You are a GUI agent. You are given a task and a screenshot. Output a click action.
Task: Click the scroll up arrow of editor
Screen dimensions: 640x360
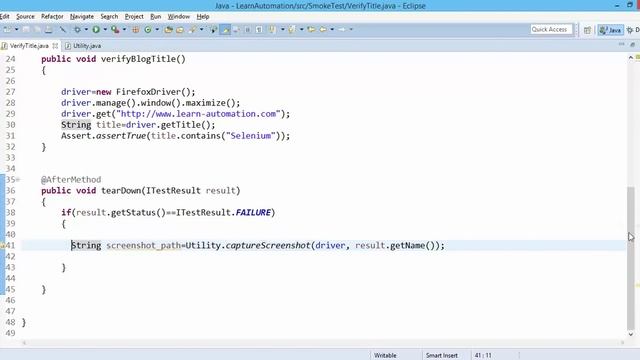coord(631,58)
